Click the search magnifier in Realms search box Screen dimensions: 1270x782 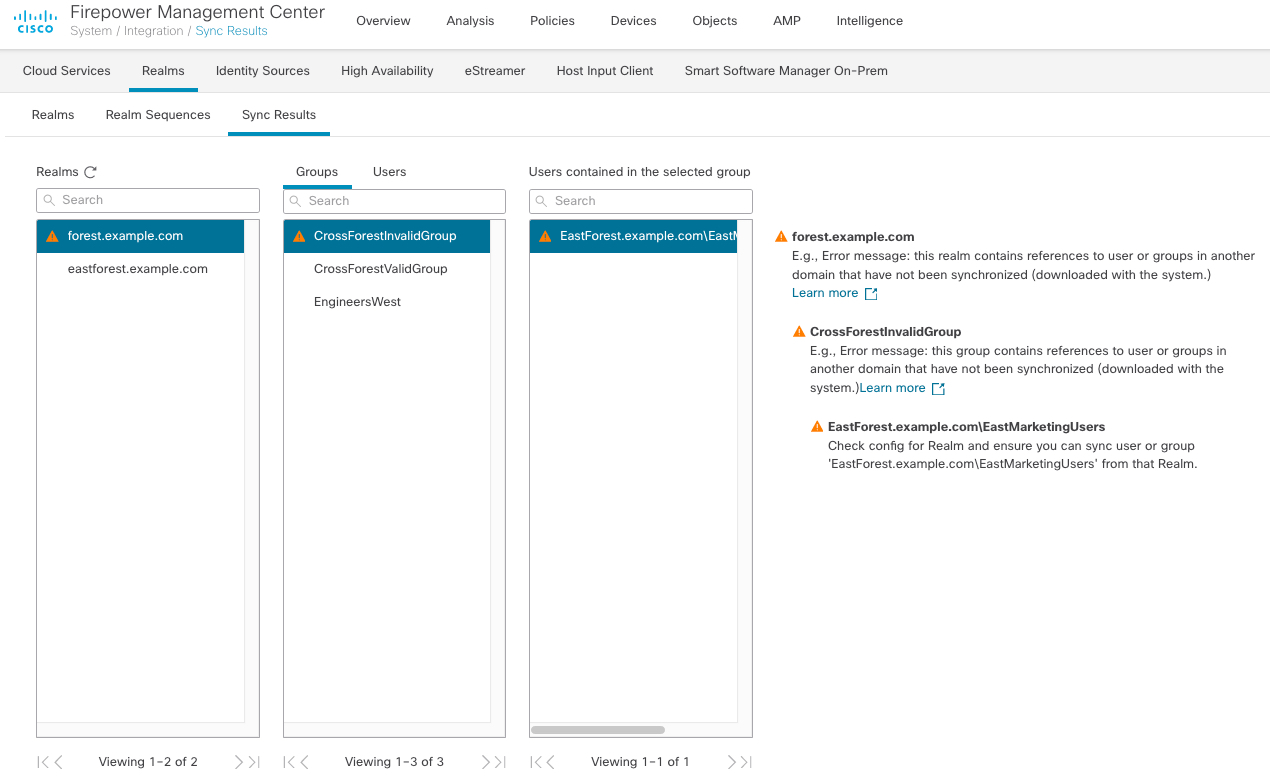click(x=49, y=200)
